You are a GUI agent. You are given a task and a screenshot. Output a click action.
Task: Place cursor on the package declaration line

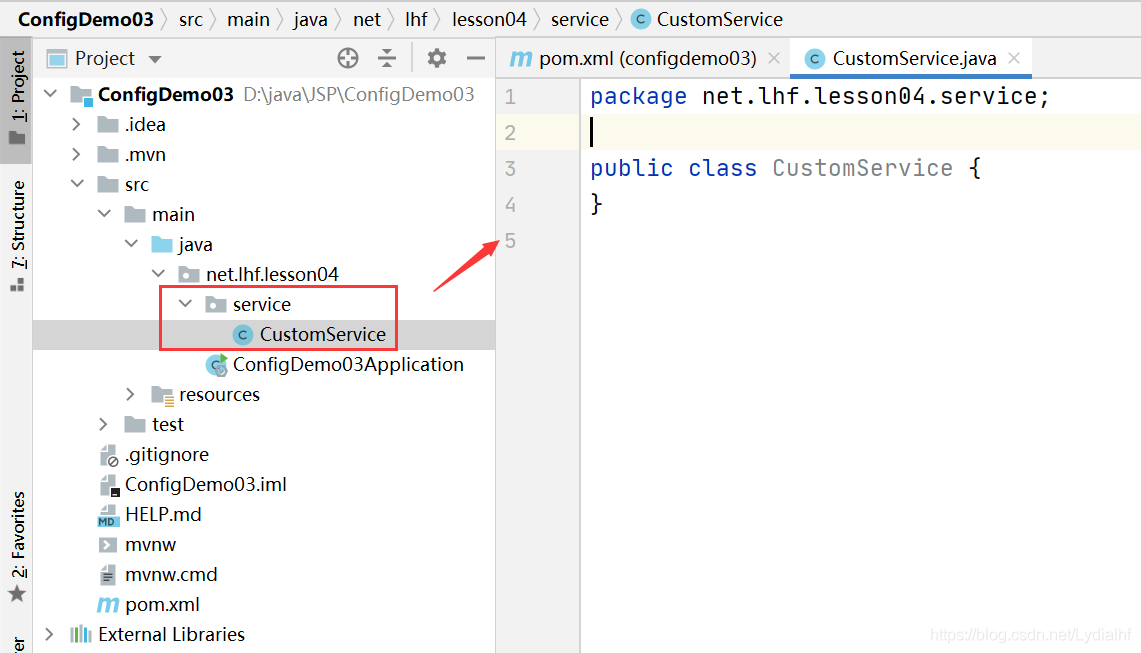click(819, 96)
